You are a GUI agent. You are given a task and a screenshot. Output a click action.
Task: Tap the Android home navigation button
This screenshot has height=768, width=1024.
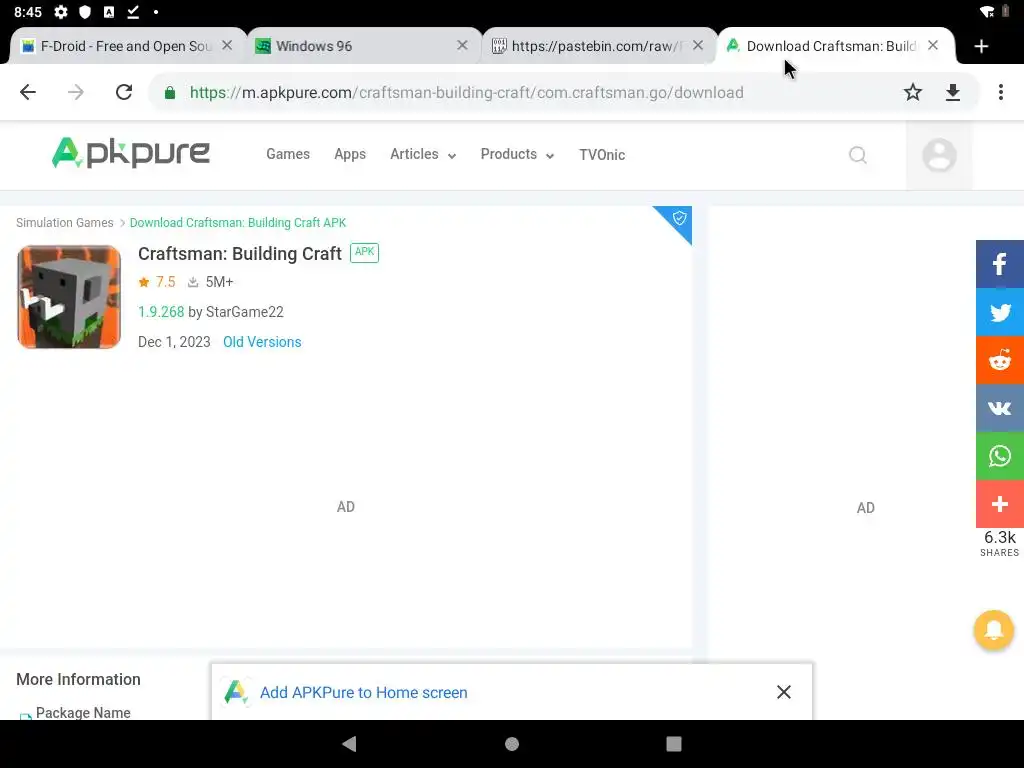point(512,744)
